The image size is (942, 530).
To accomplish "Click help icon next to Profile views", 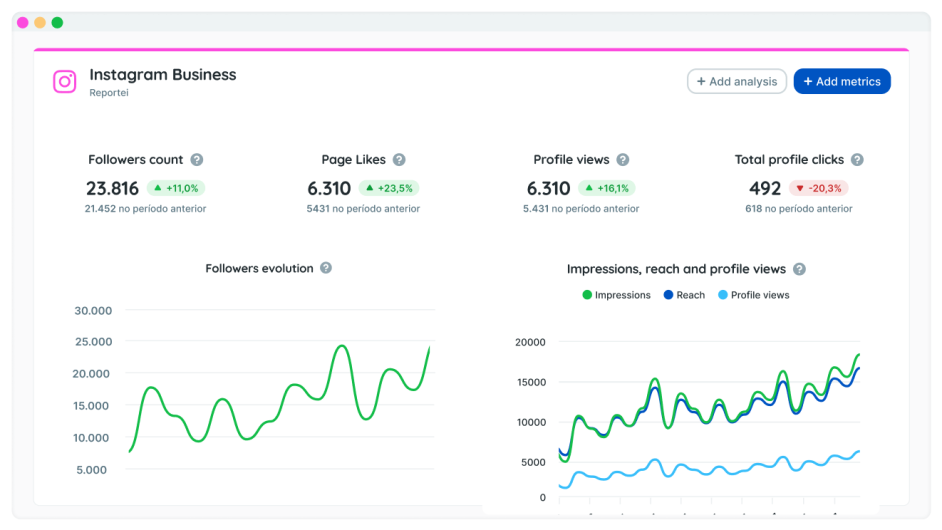I will pos(623,160).
